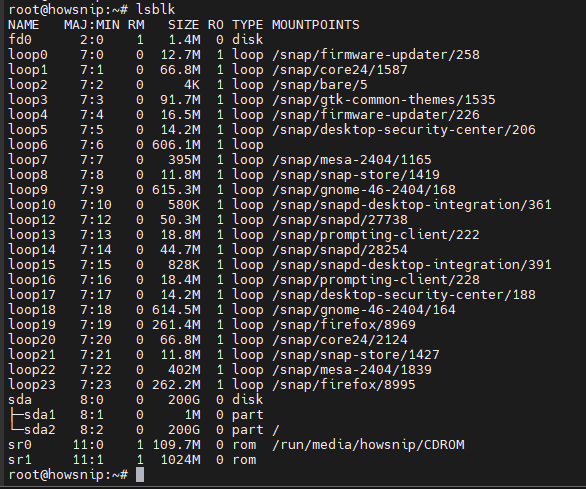The height and width of the screenshot is (489, 586).
Task: Select the /run/media/howsnip/CDROM path
Action: pos(368,445)
